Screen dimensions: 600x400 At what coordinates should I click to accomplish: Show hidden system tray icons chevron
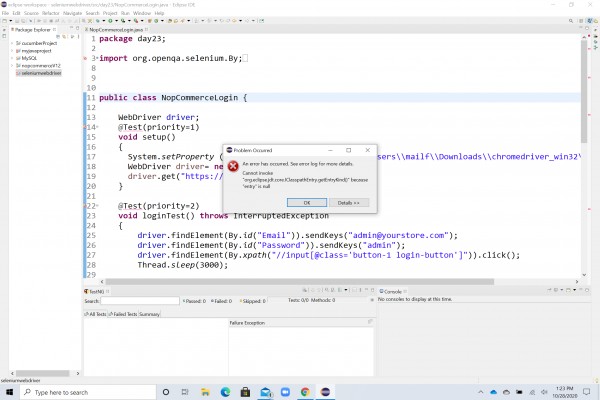click(x=481, y=392)
